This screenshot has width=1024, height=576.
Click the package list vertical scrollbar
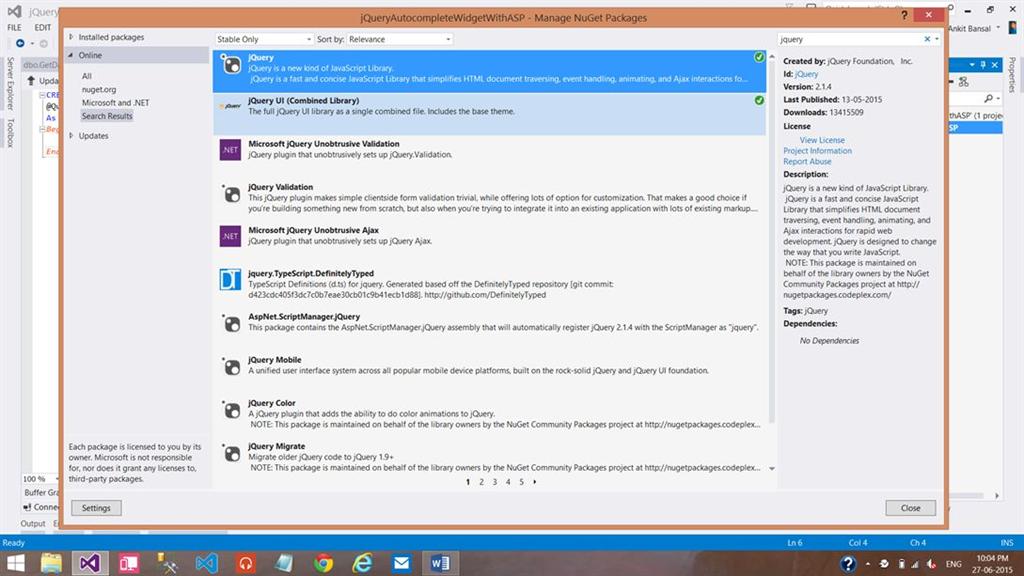771,242
